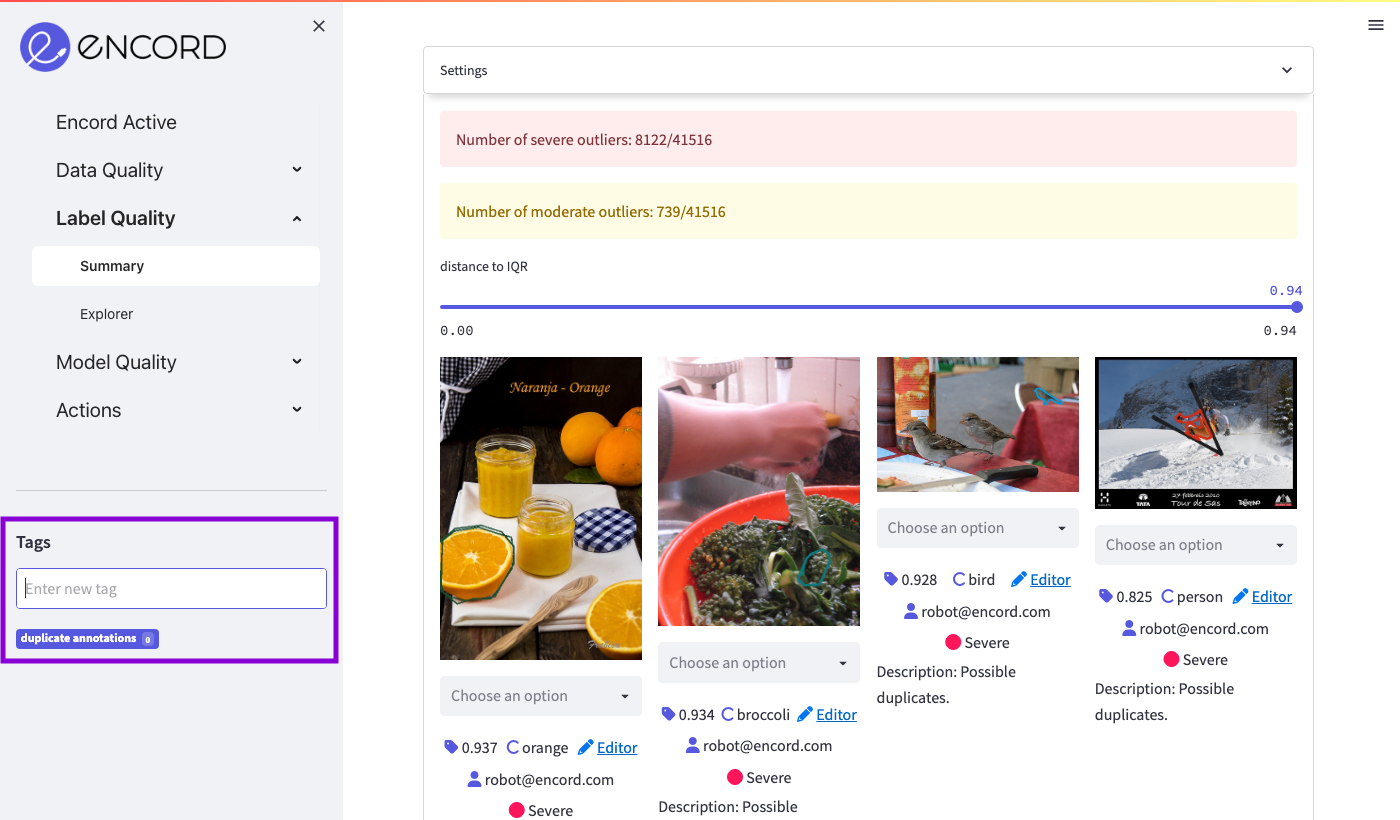Viewport: 1400px width, 820px height.
Task: Open tag dropdown under the bird image
Action: click(978, 528)
